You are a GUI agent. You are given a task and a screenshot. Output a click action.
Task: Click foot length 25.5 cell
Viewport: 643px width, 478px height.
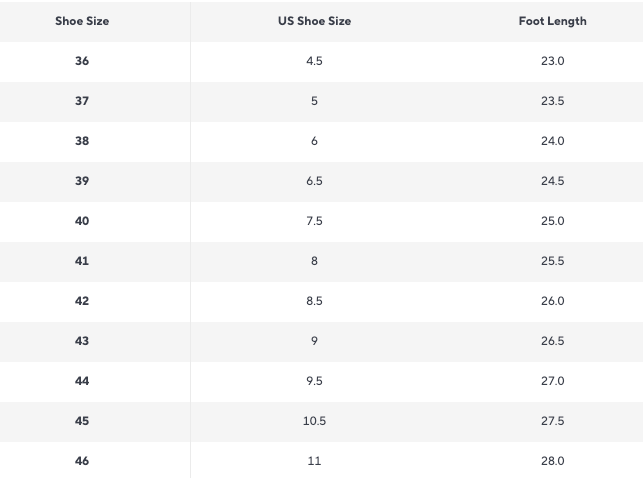point(552,261)
